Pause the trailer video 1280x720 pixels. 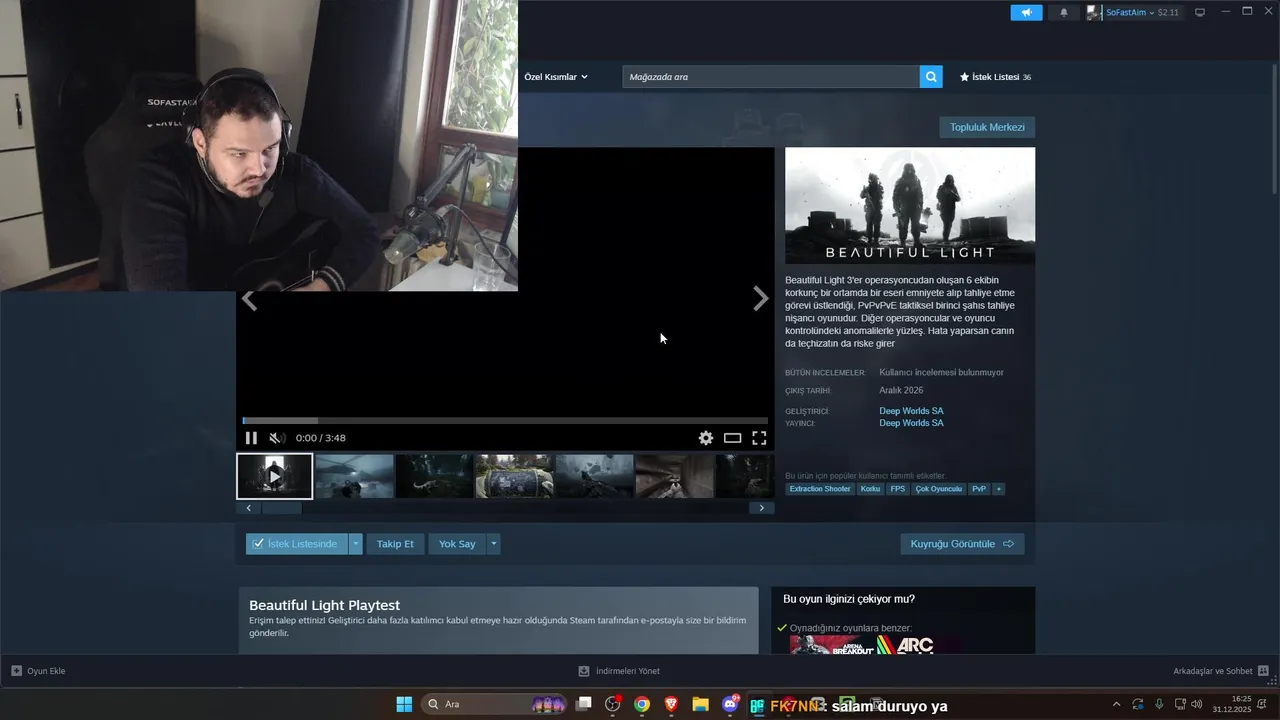click(x=251, y=438)
